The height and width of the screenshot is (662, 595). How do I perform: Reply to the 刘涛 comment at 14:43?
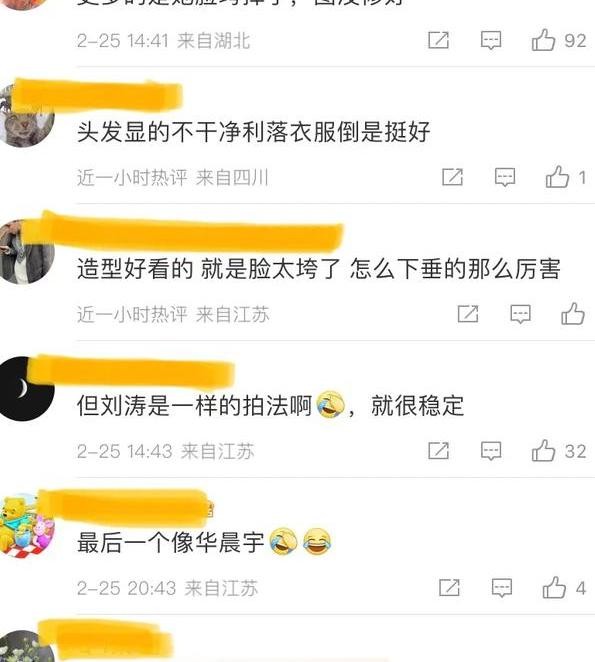click(491, 450)
